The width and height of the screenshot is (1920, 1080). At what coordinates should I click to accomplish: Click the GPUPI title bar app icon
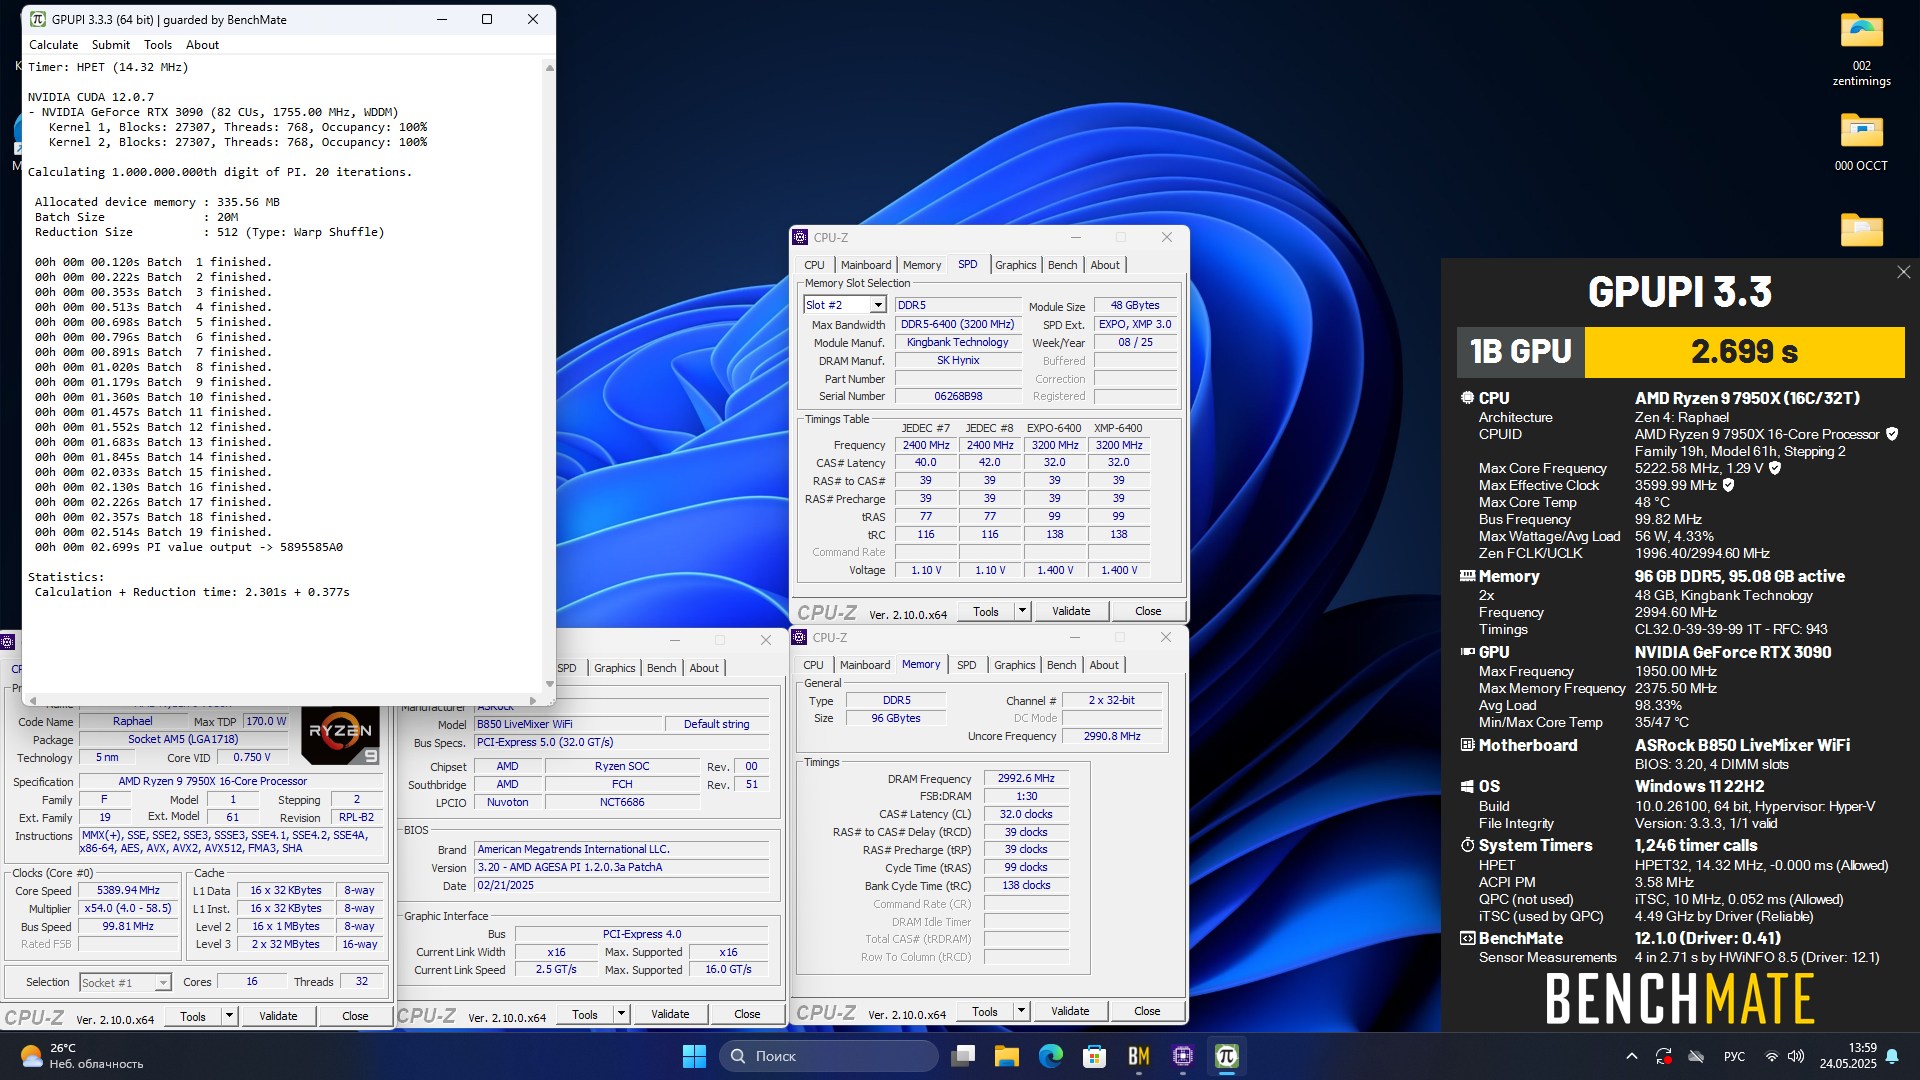[x=37, y=19]
